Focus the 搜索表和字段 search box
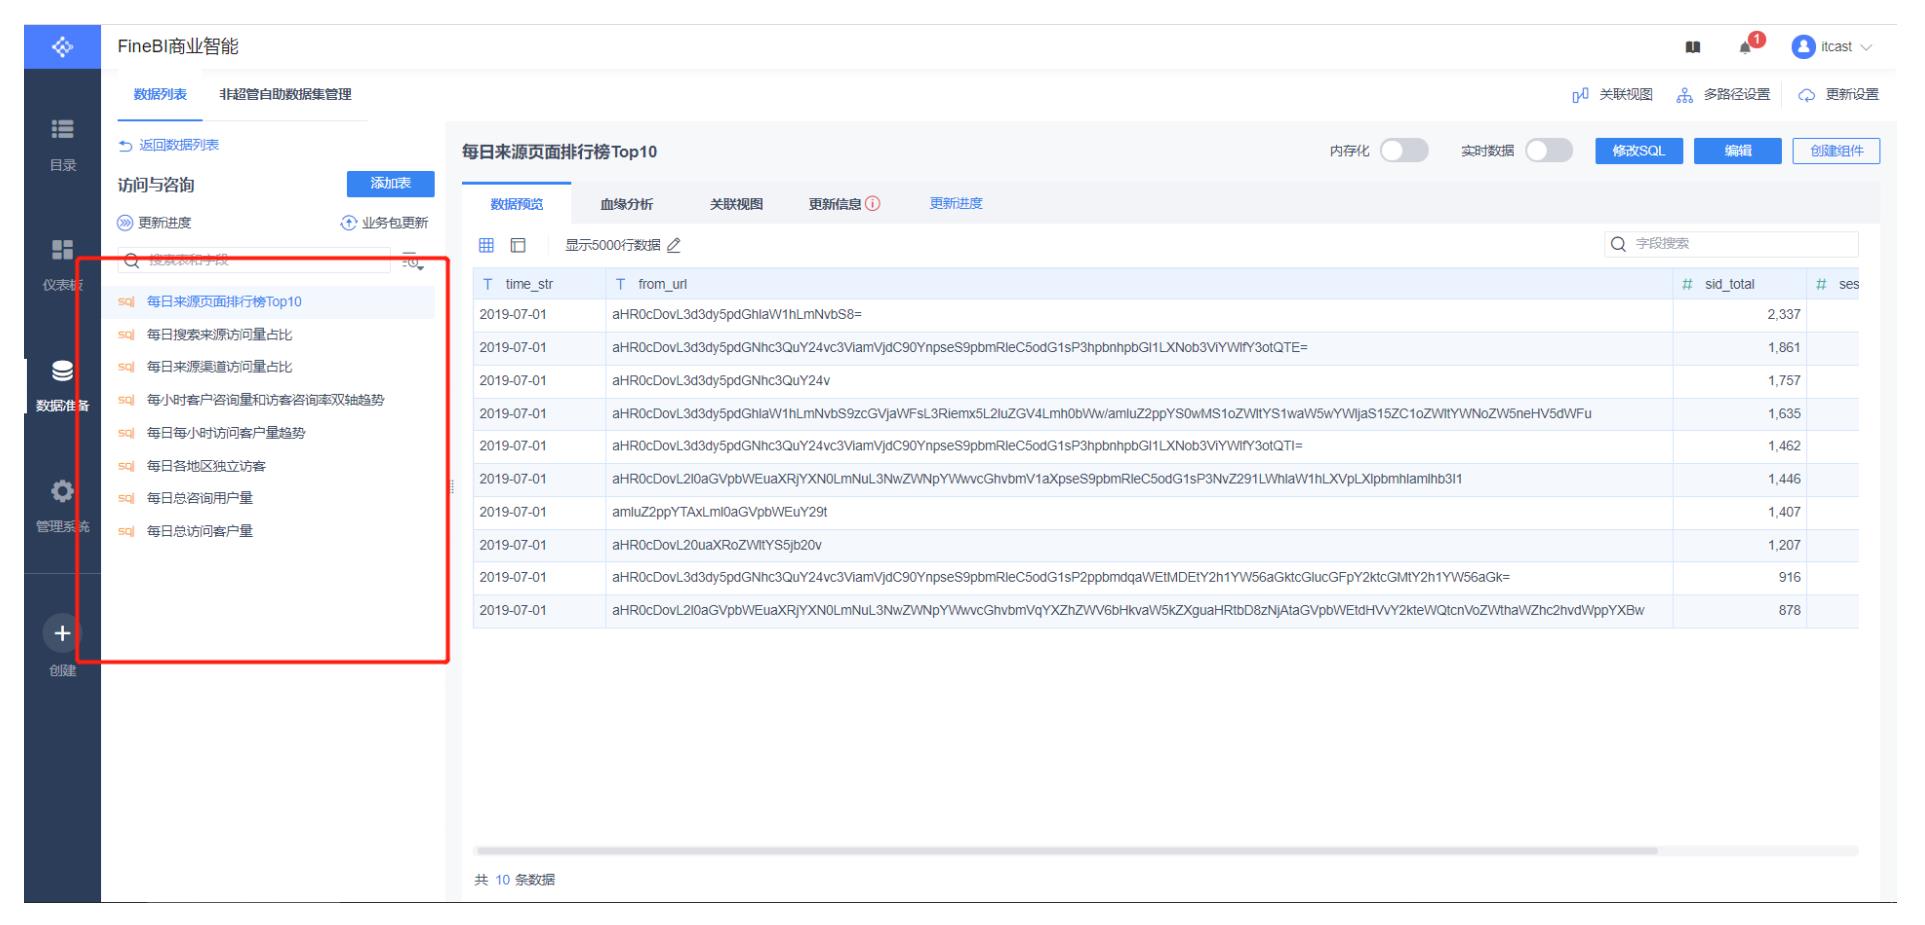Viewport: 1925px width, 925px height. pos(254,260)
